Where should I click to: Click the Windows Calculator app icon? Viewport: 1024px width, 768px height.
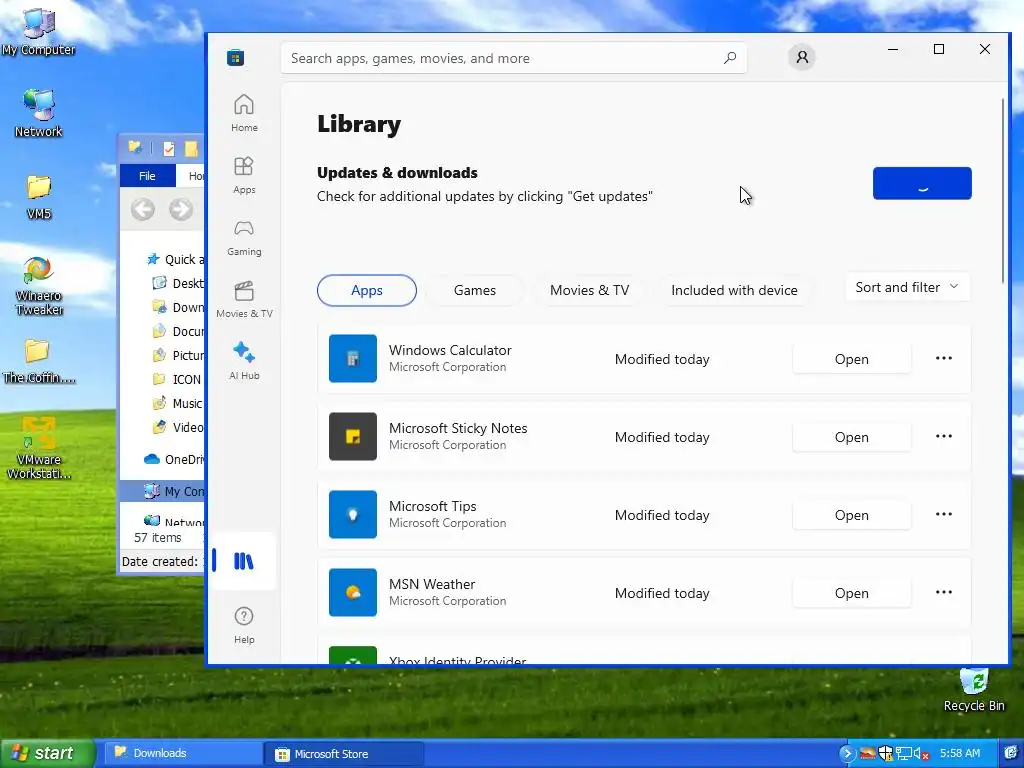point(353,359)
